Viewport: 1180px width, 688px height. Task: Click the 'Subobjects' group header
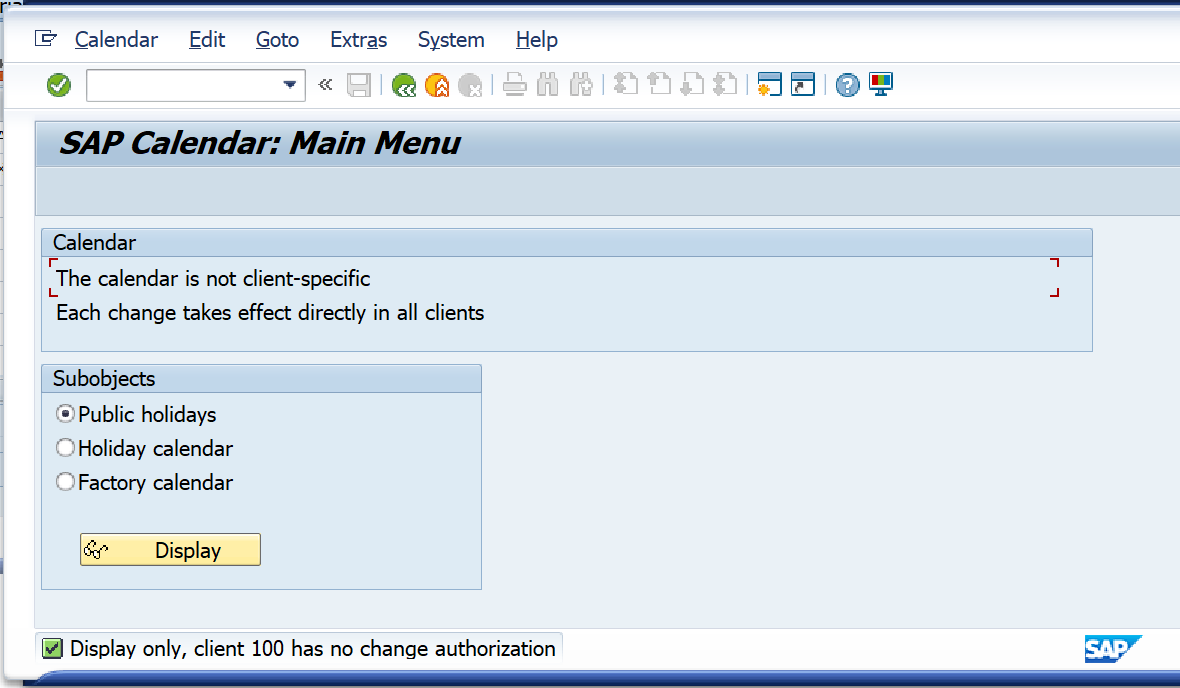click(x=261, y=379)
